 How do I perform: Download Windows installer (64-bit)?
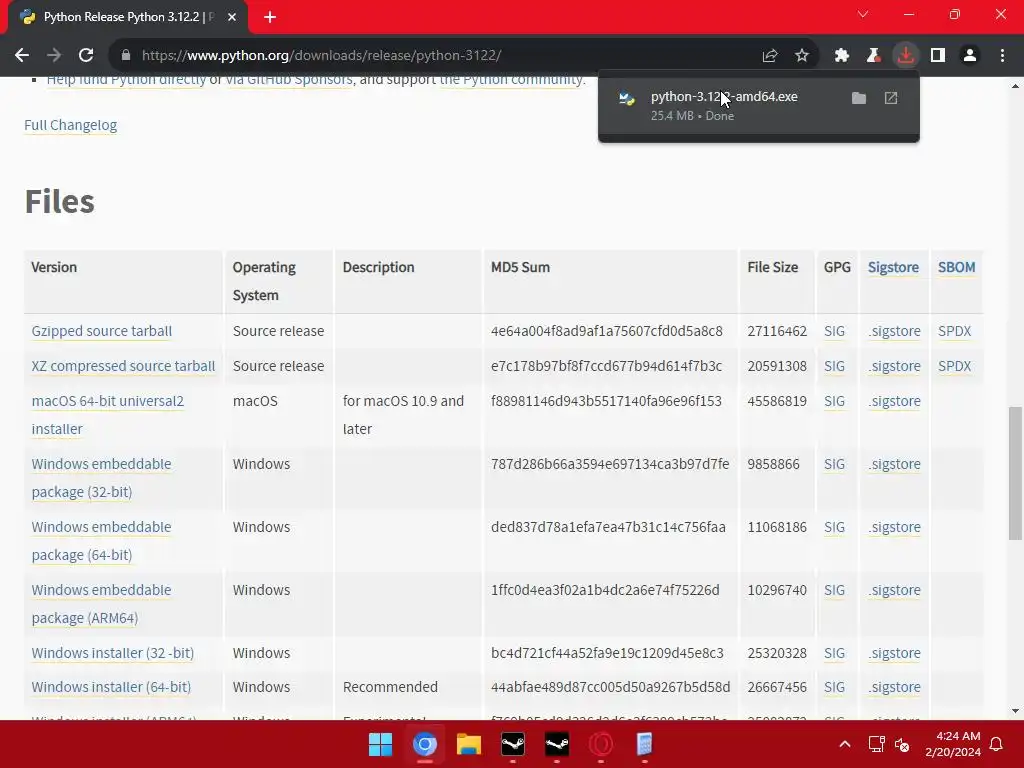coord(111,687)
